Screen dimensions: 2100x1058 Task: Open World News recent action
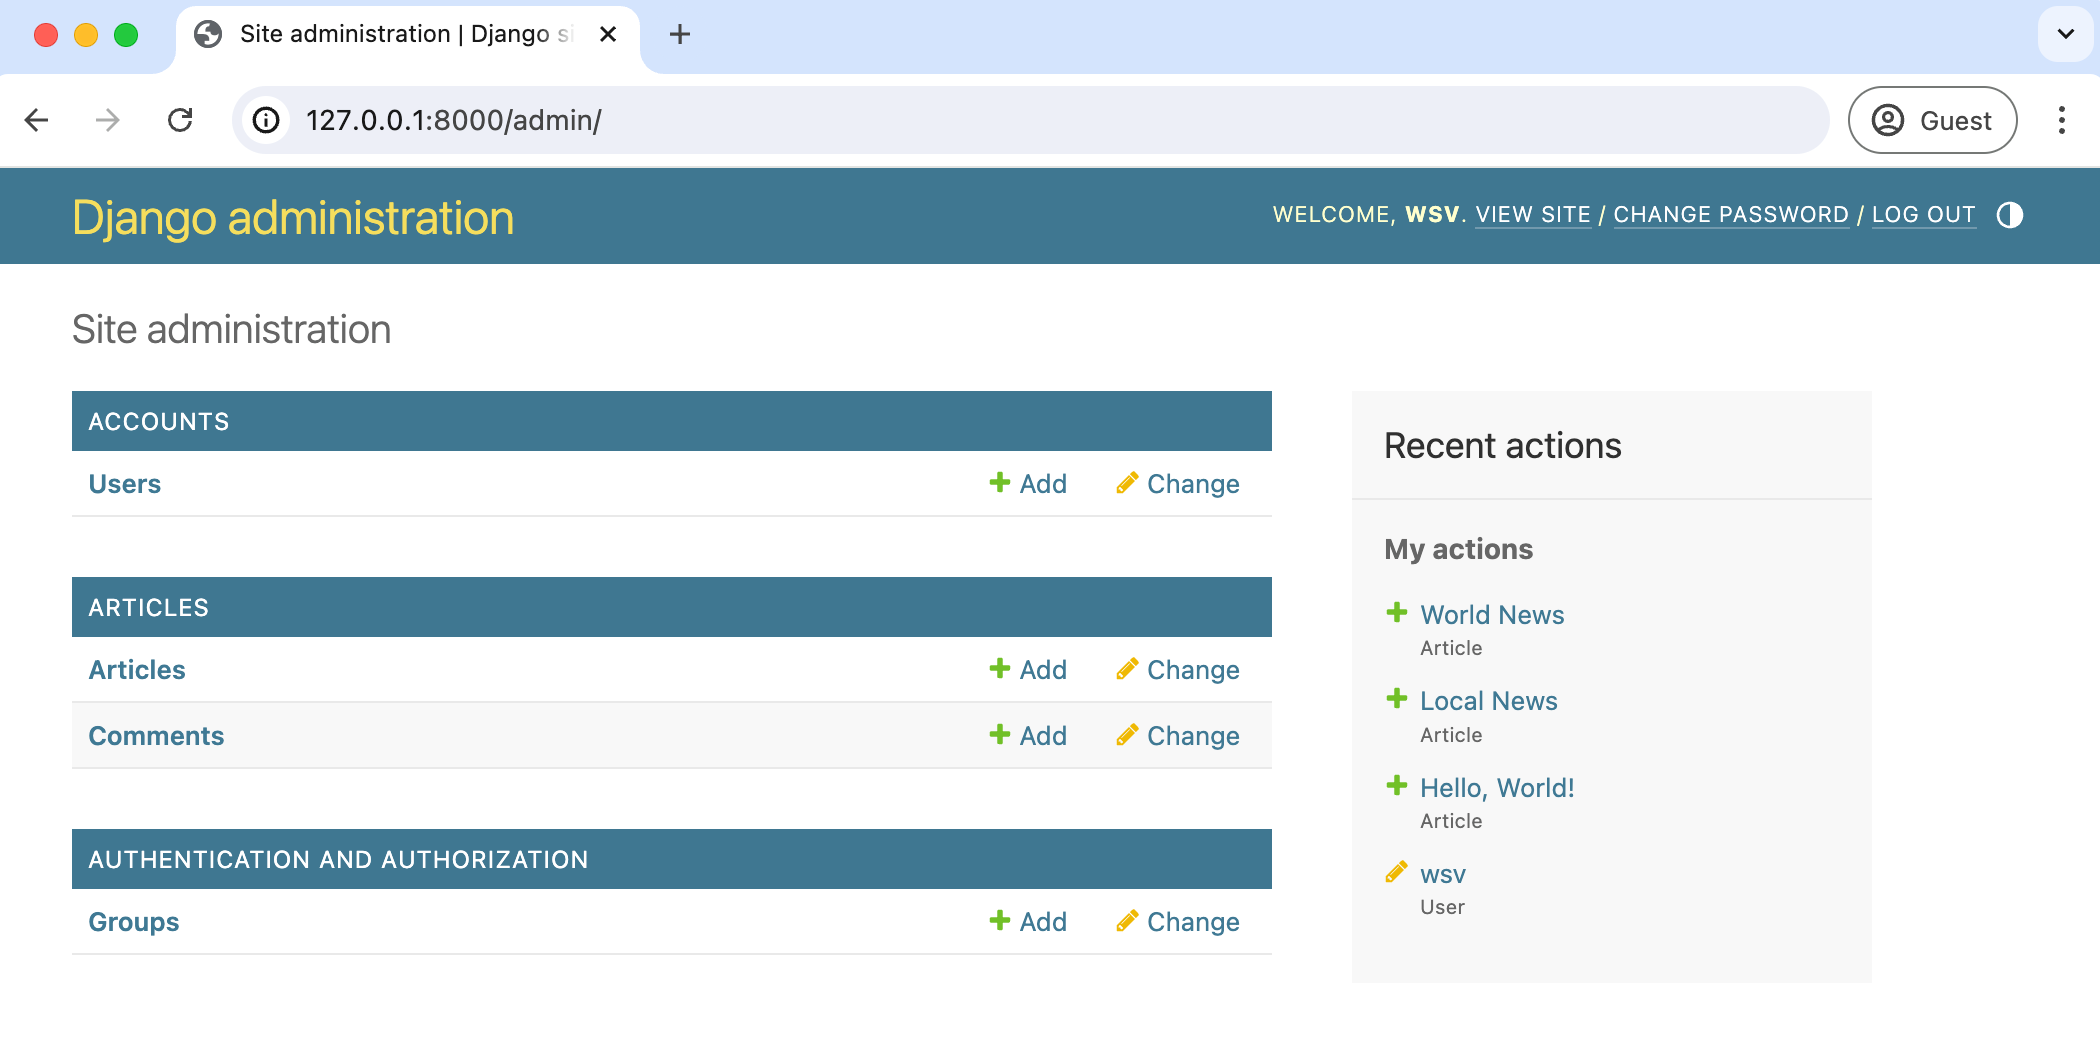point(1492,615)
